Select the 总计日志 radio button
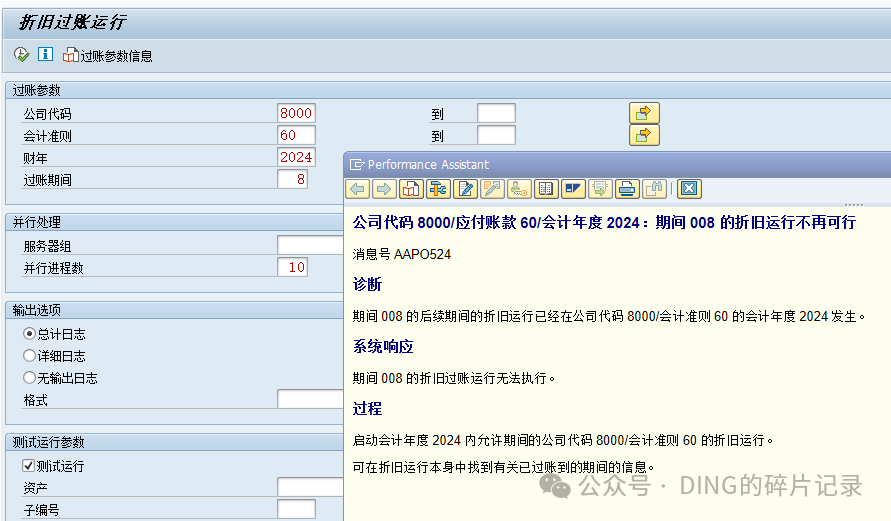Screen dimensions: 891x521 coord(30,334)
